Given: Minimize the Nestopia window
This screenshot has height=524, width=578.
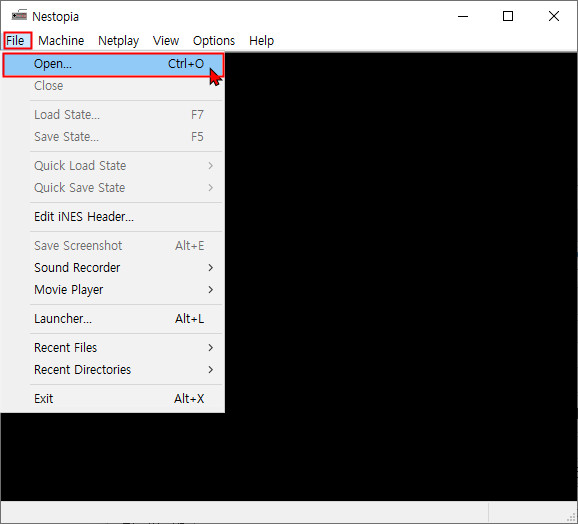Looking at the screenshot, I should coord(463,16).
